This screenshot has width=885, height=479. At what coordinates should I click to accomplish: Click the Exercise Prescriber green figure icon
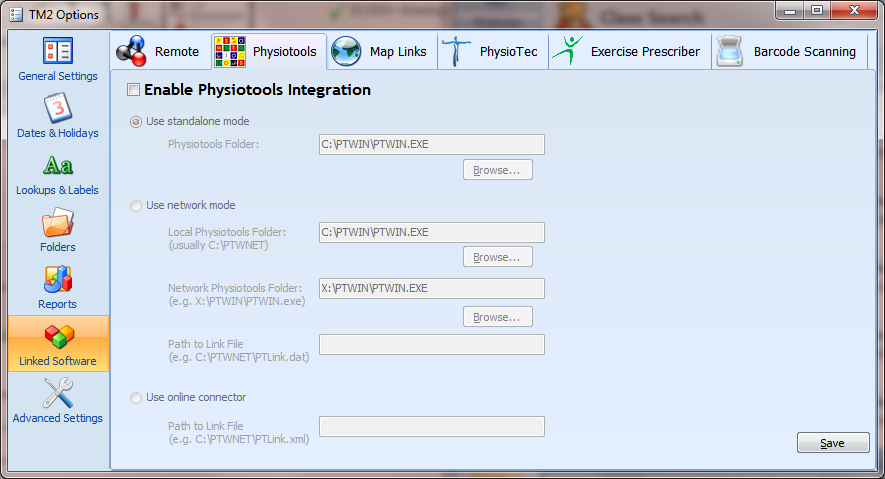(x=567, y=51)
